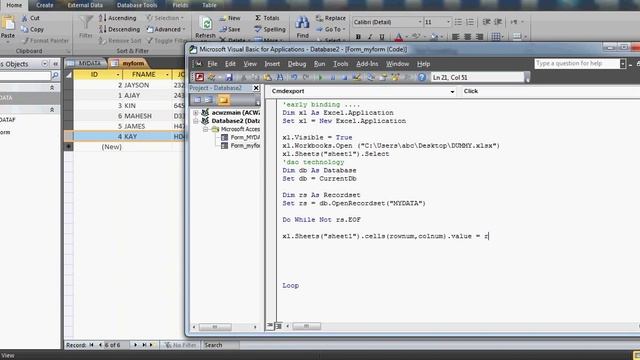Click the Design Mode icon in VBA toolbar
The width and height of the screenshot is (640, 360).
pos(357,77)
